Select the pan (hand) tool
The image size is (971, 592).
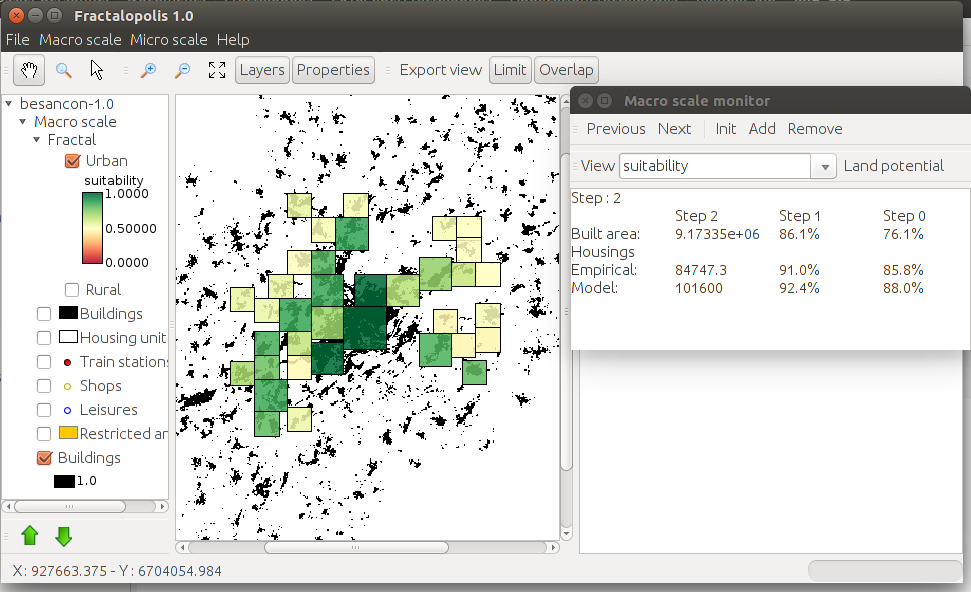28,70
